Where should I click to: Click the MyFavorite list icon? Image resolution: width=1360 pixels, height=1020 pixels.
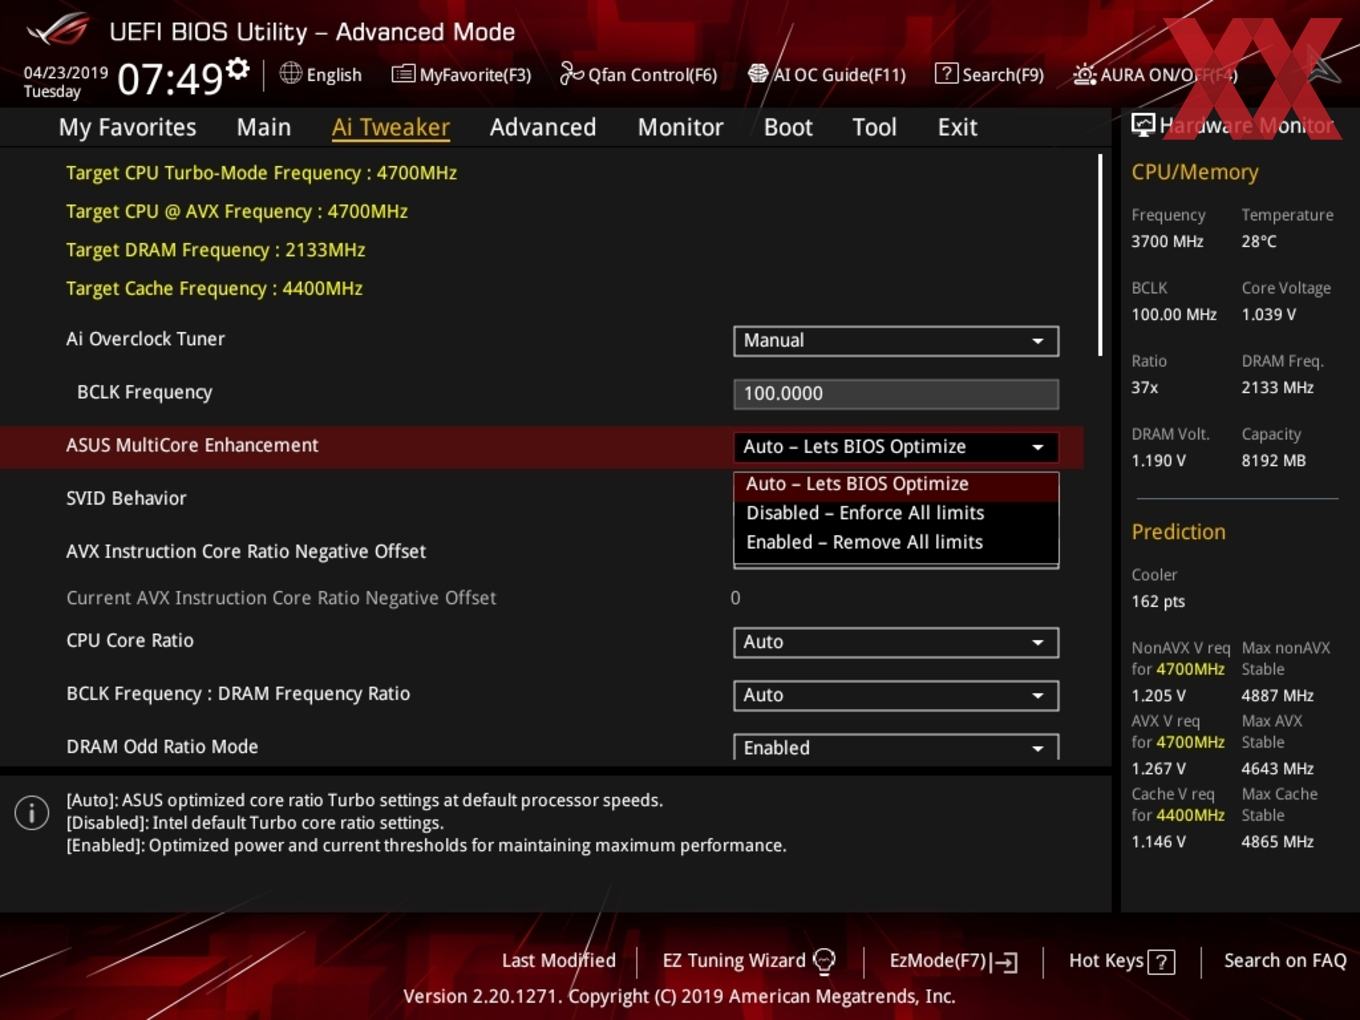tap(403, 74)
